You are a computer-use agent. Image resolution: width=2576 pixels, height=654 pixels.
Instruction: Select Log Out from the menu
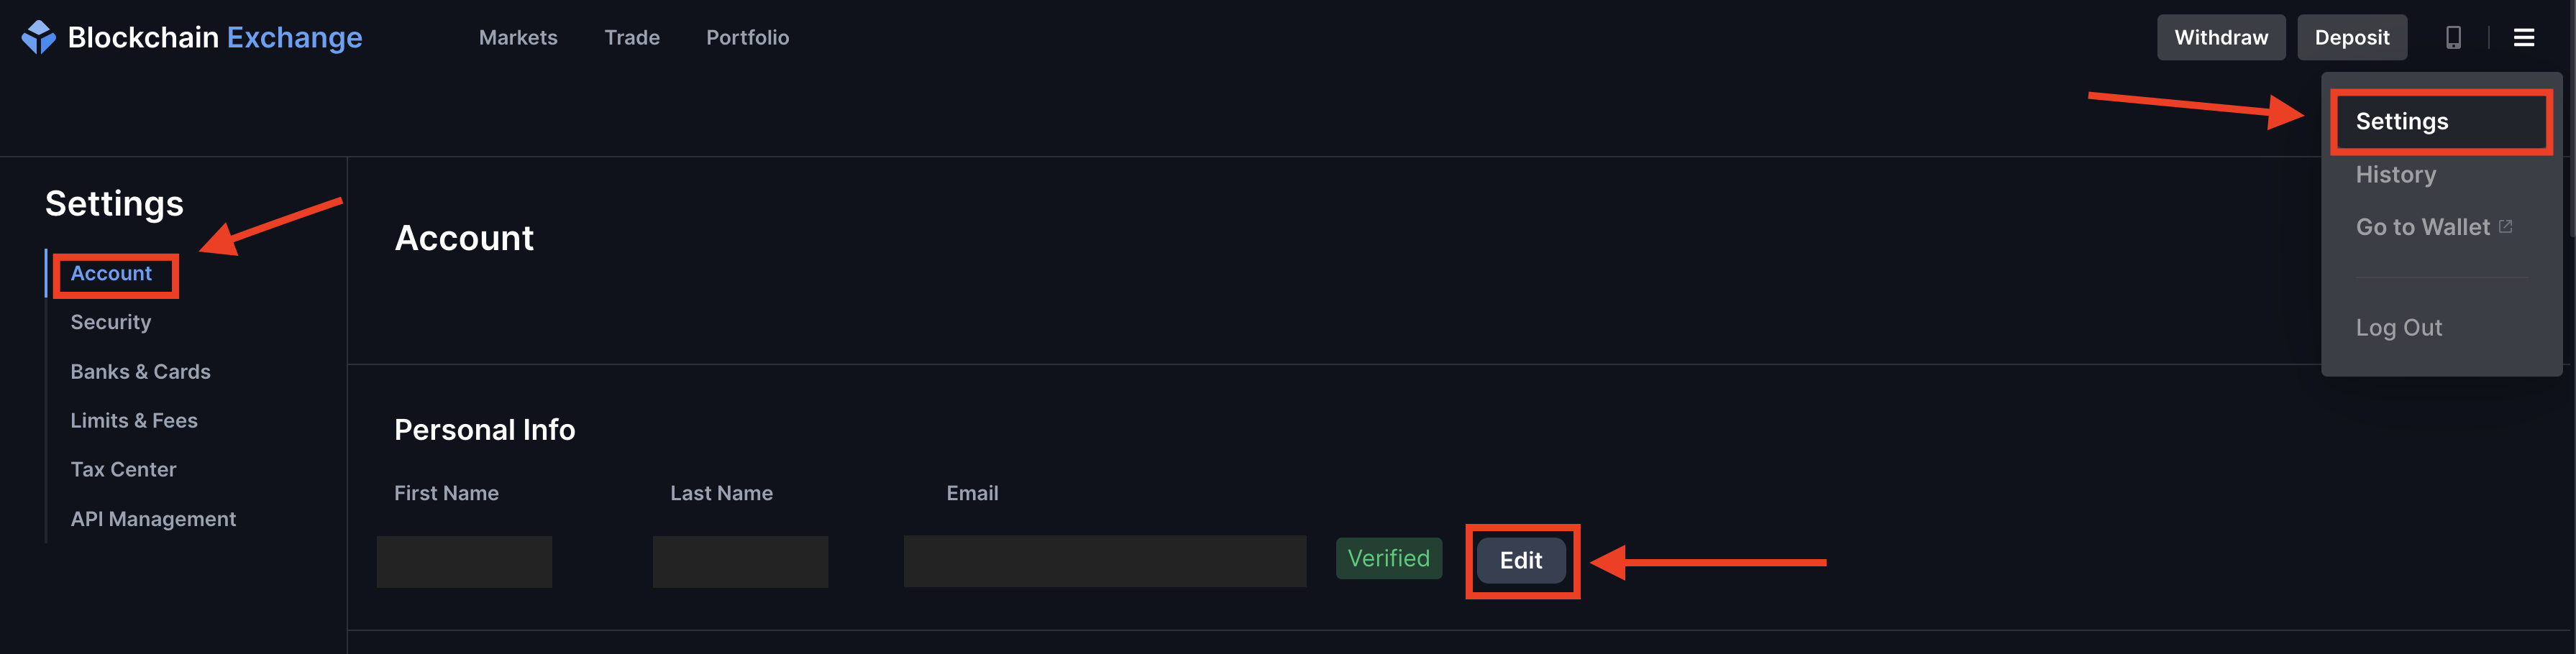click(x=2398, y=327)
